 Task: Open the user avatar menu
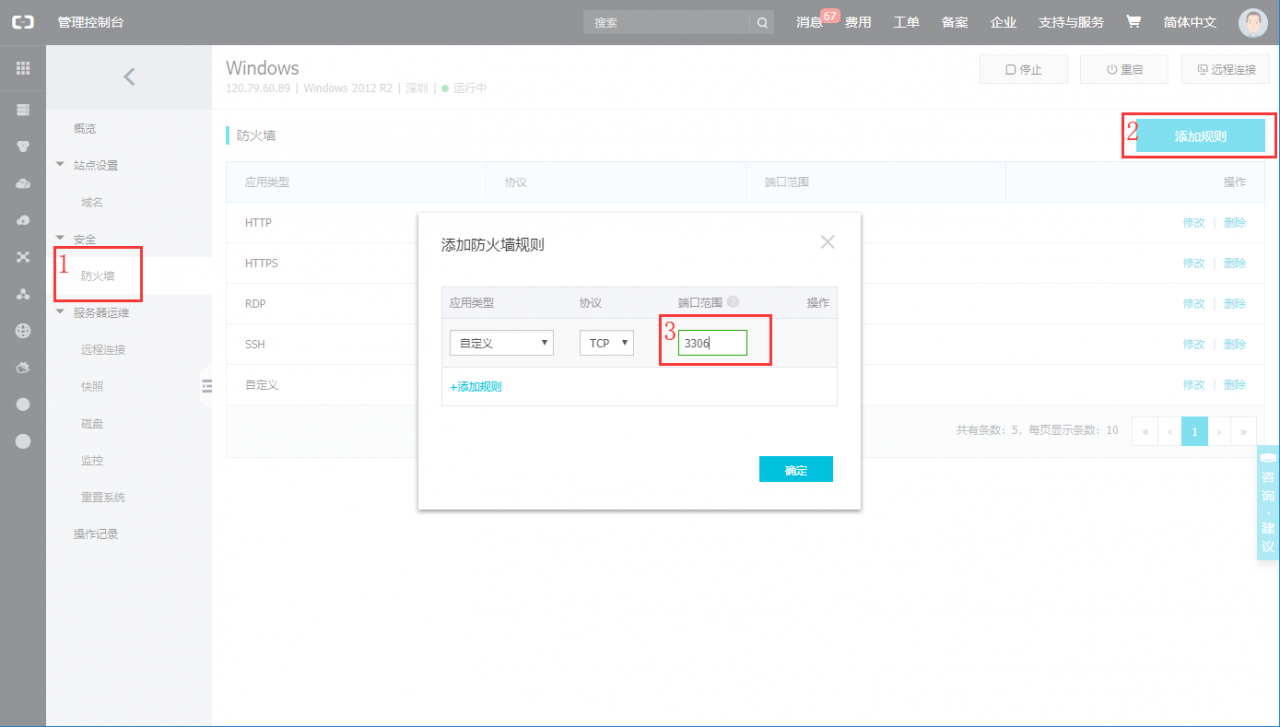coord(1252,22)
